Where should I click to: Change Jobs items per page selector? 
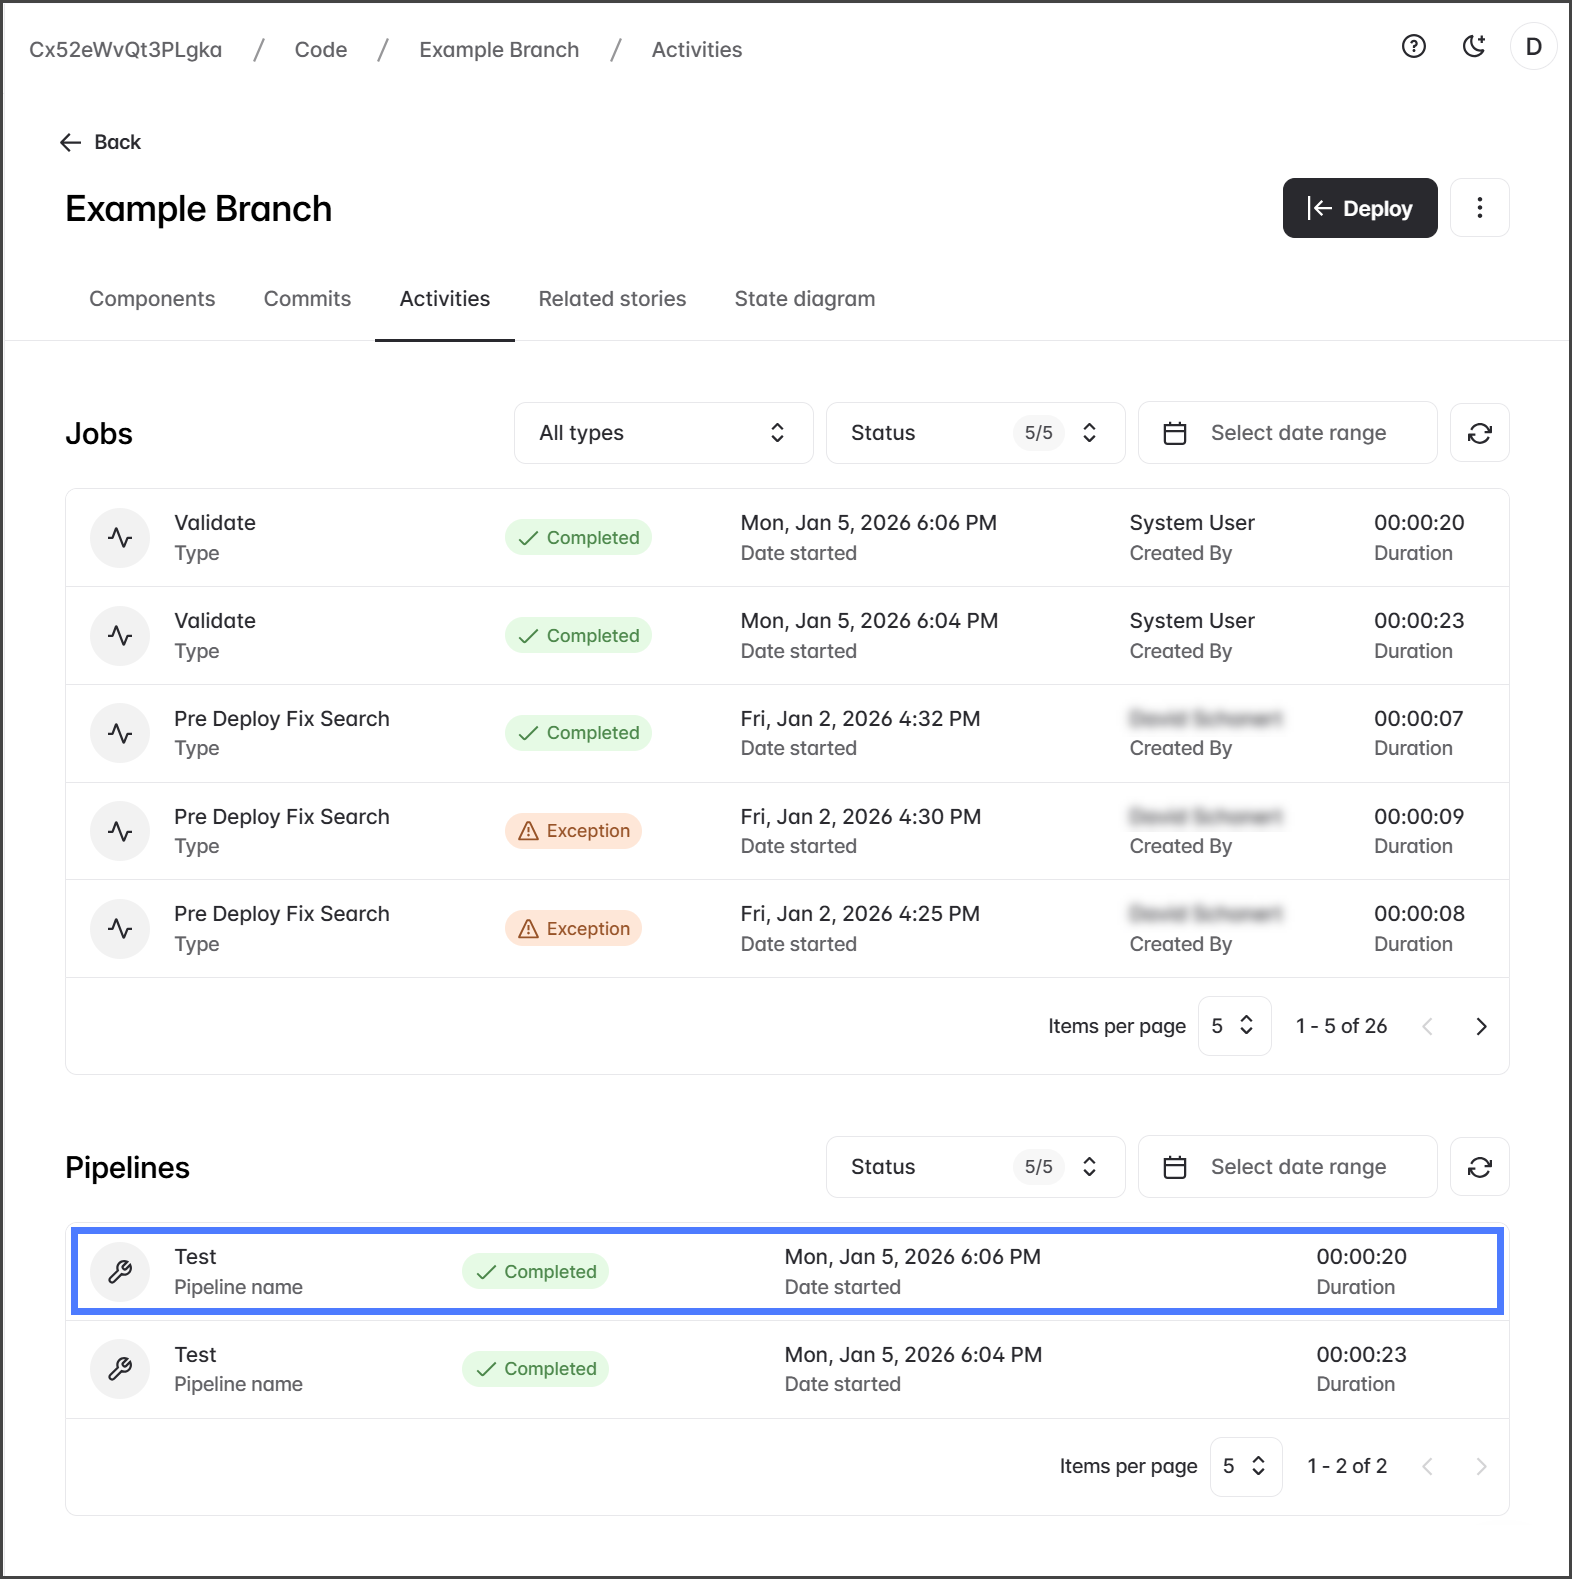coord(1234,1026)
